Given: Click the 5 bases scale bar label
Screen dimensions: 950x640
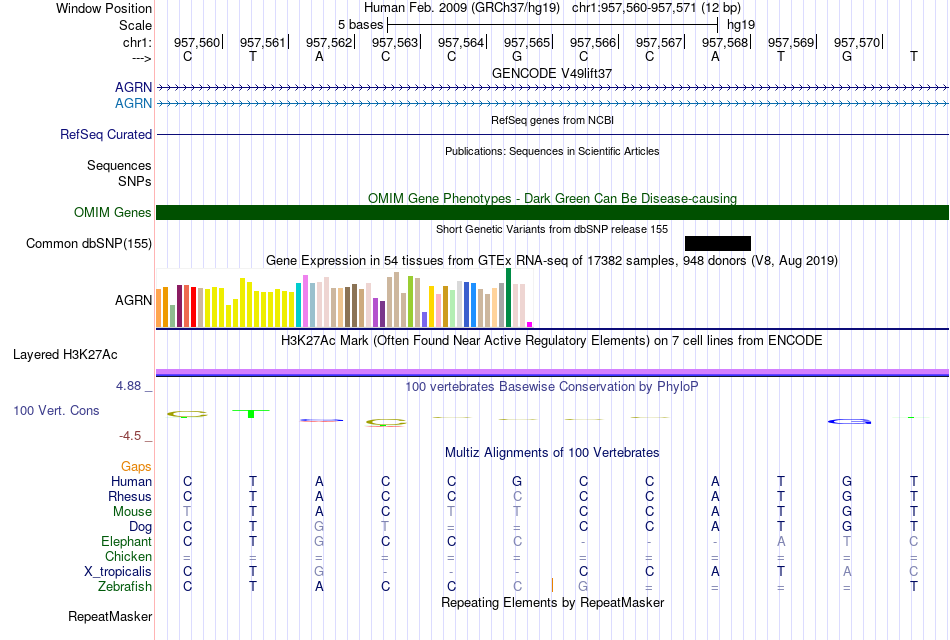Looking at the screenshot, I should tap(360, 25).
